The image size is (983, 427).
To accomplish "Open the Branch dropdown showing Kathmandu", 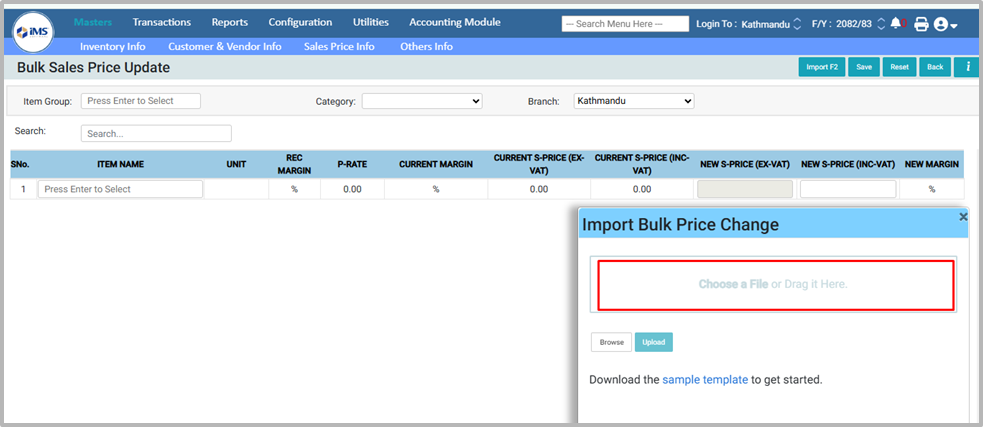I will 633,101.
